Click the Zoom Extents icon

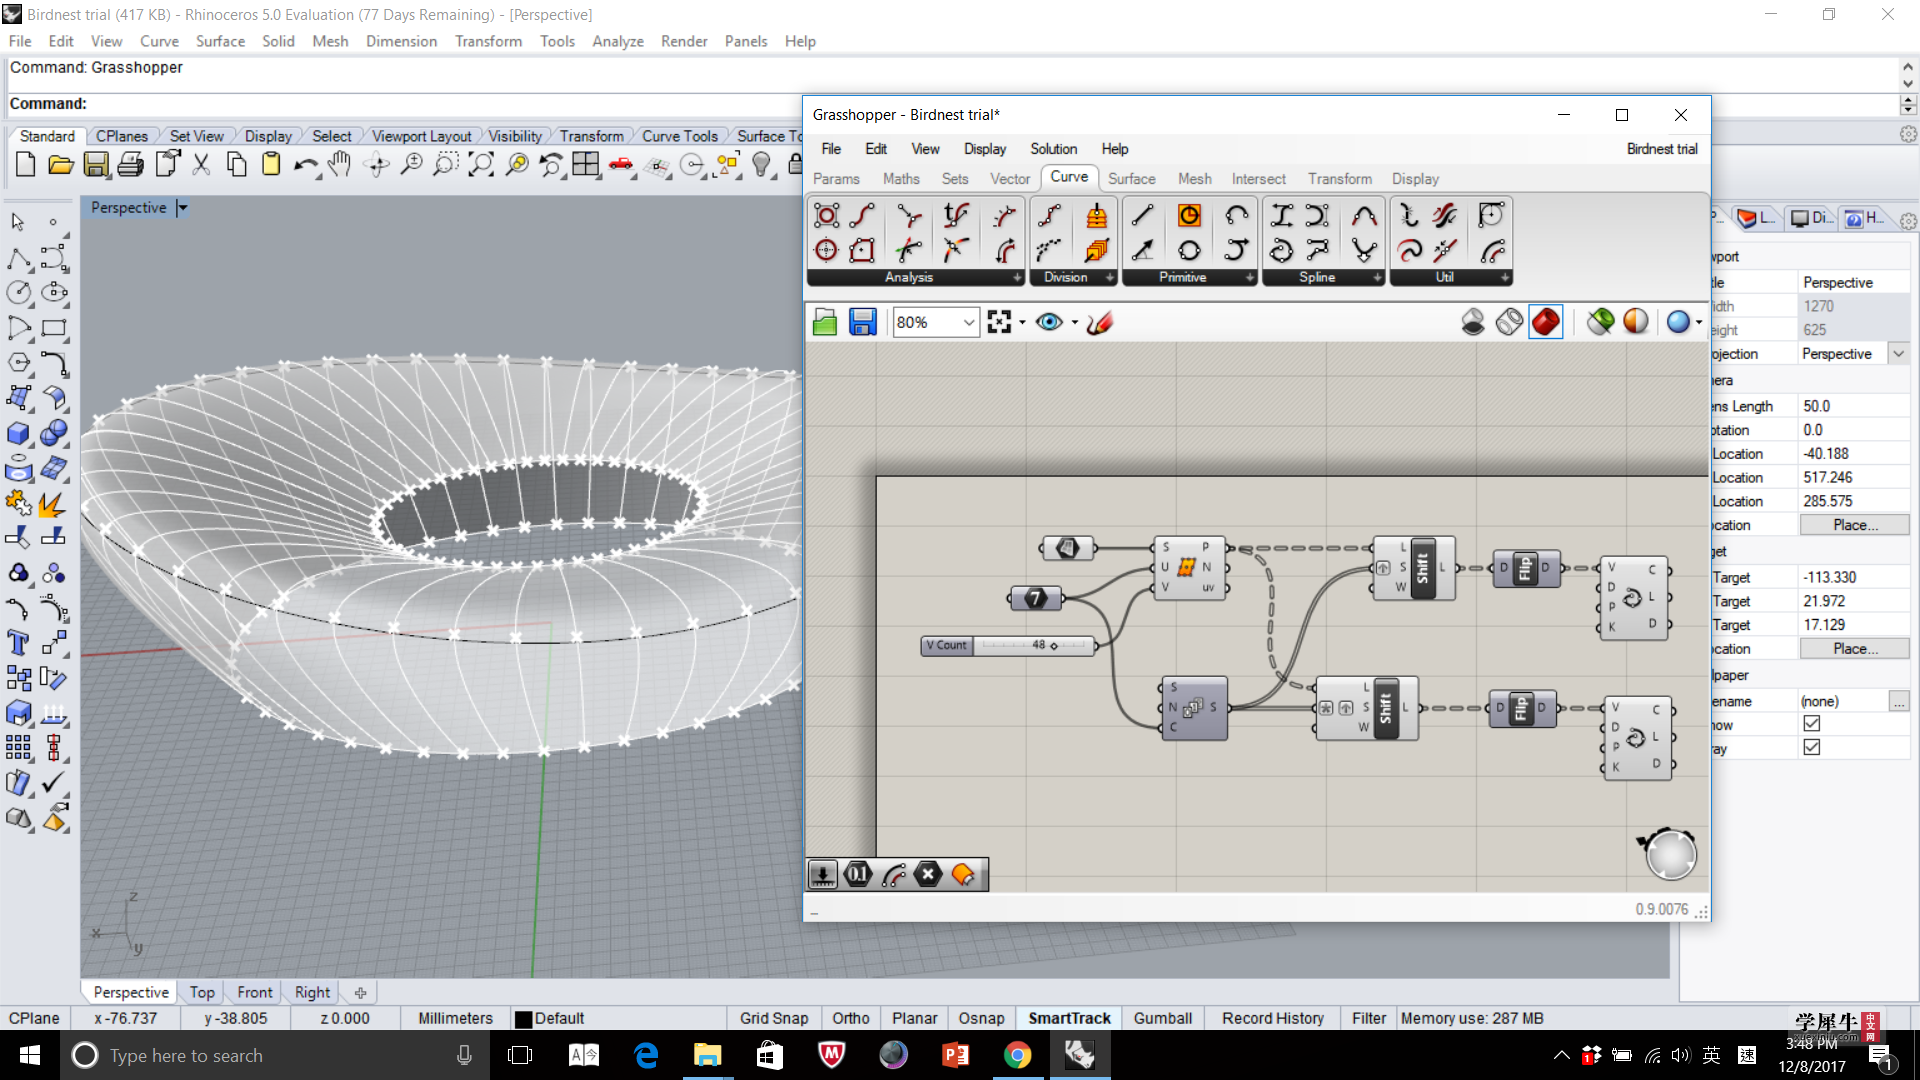(x=481, y=165)
